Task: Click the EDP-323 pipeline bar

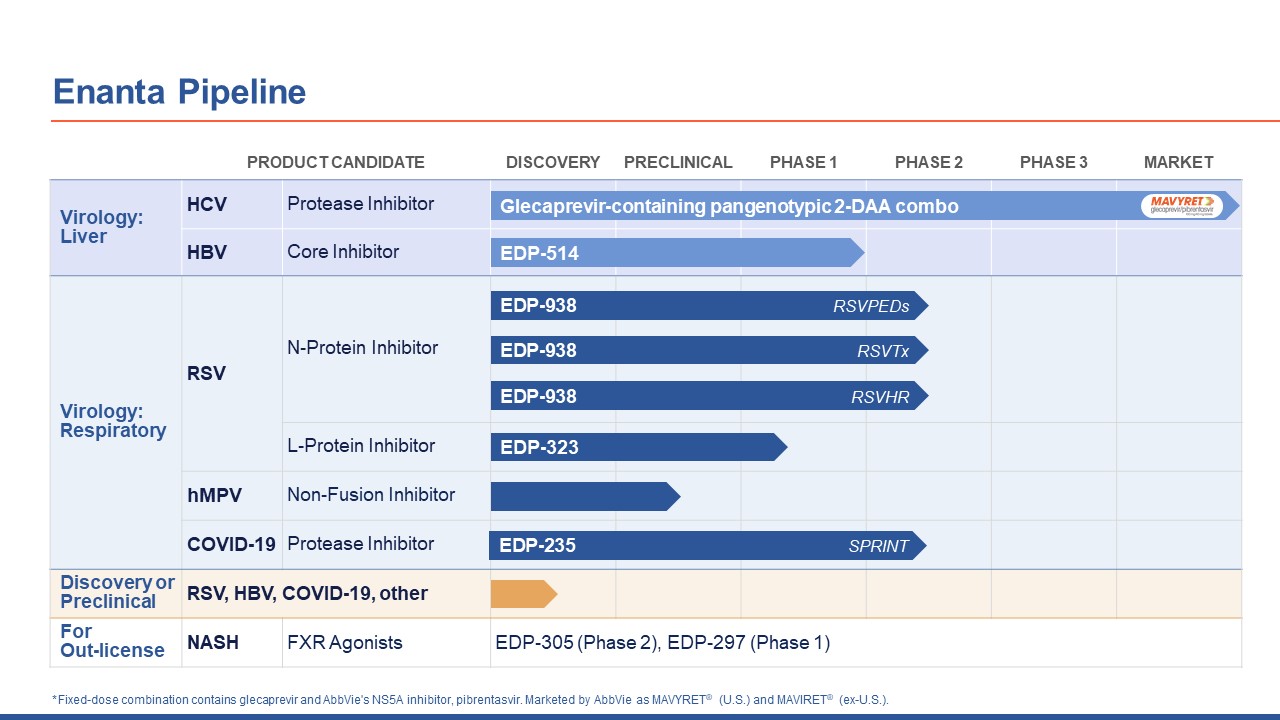Action: (637, 447)
